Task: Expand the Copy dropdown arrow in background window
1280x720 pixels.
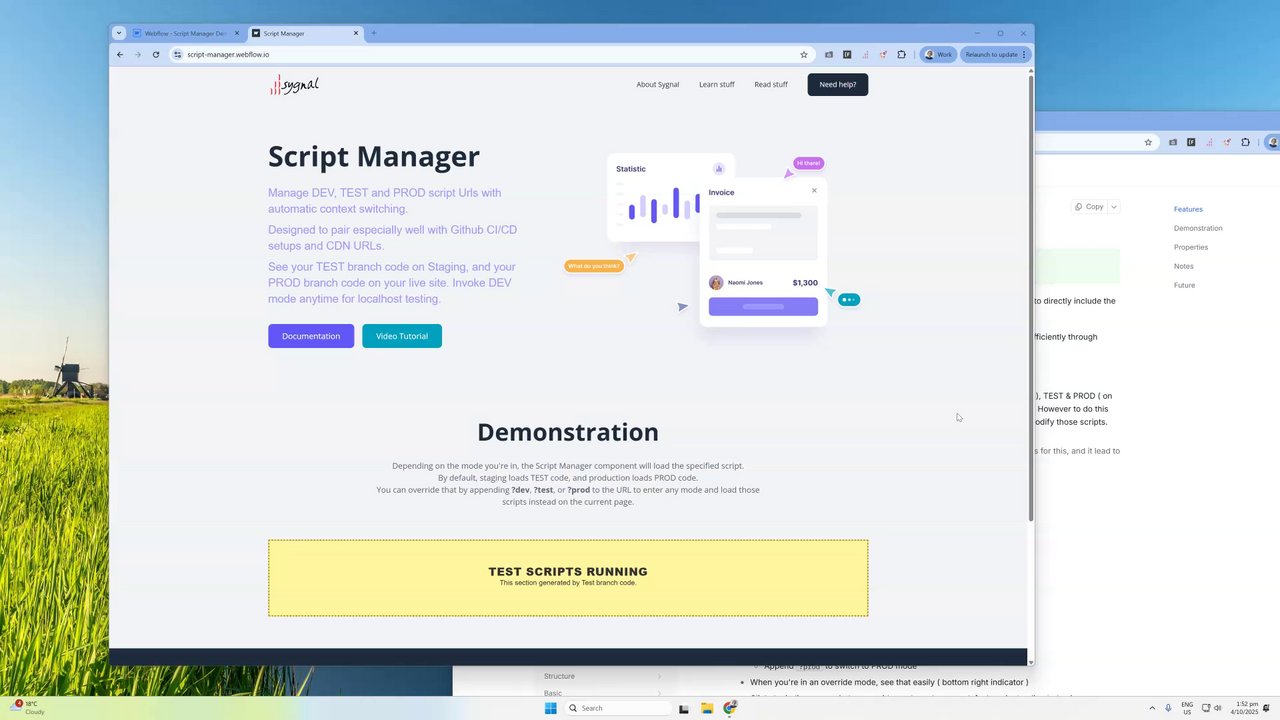Action: (1113, 207)
